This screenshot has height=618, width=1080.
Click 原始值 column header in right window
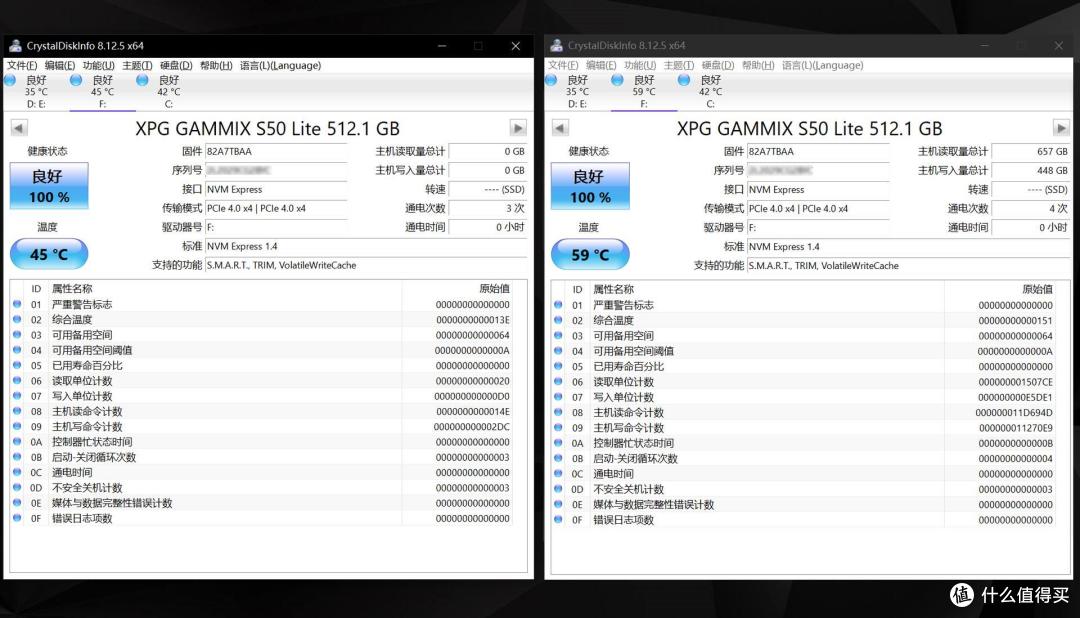pos(1037,289)
